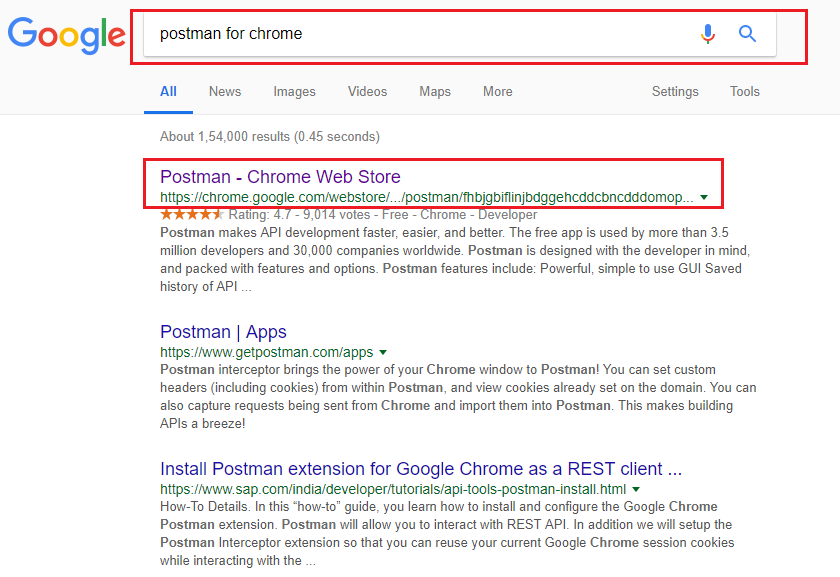Image resolution: width=840 pixels, height=577 pixels.
Task: Click snippet starting 'How-To Details. In this'
Action: tap(447, 534)
